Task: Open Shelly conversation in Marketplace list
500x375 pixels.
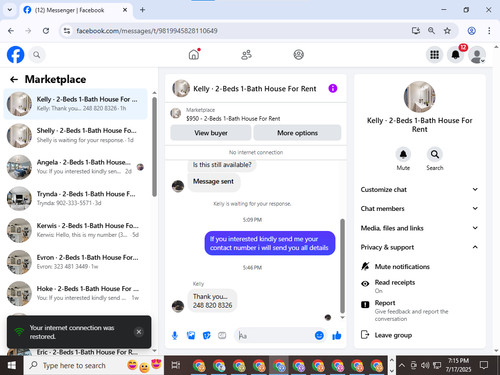Action: point(75,135)
